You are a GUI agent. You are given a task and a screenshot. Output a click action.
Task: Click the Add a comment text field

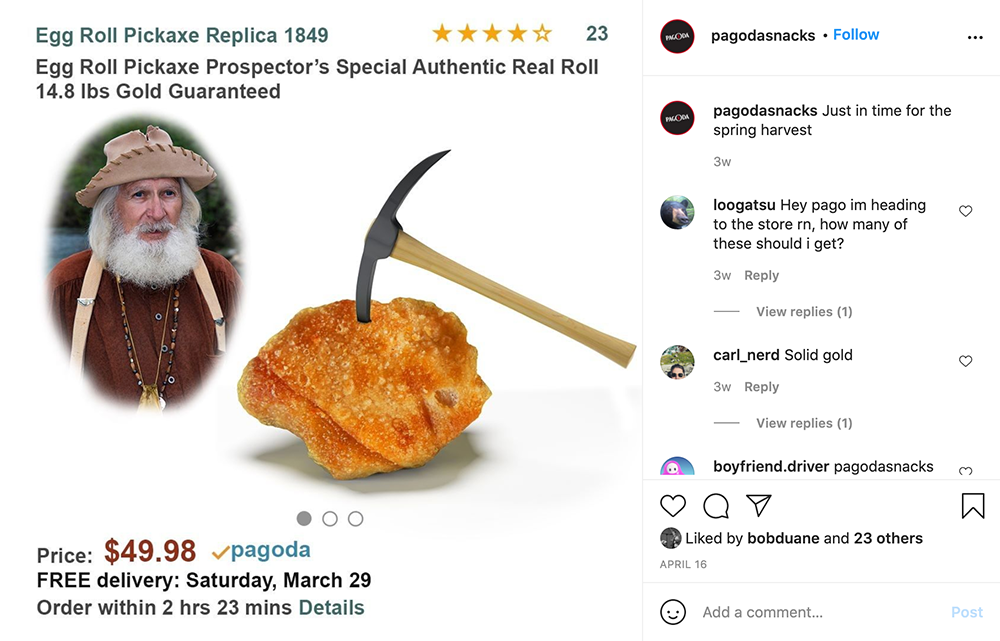tap(823, 612)
